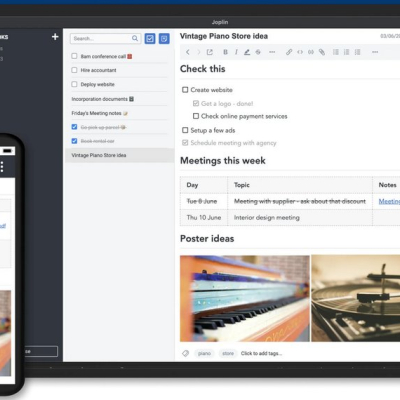Toggle italic formatting in the toolbar

click(236, 52)
